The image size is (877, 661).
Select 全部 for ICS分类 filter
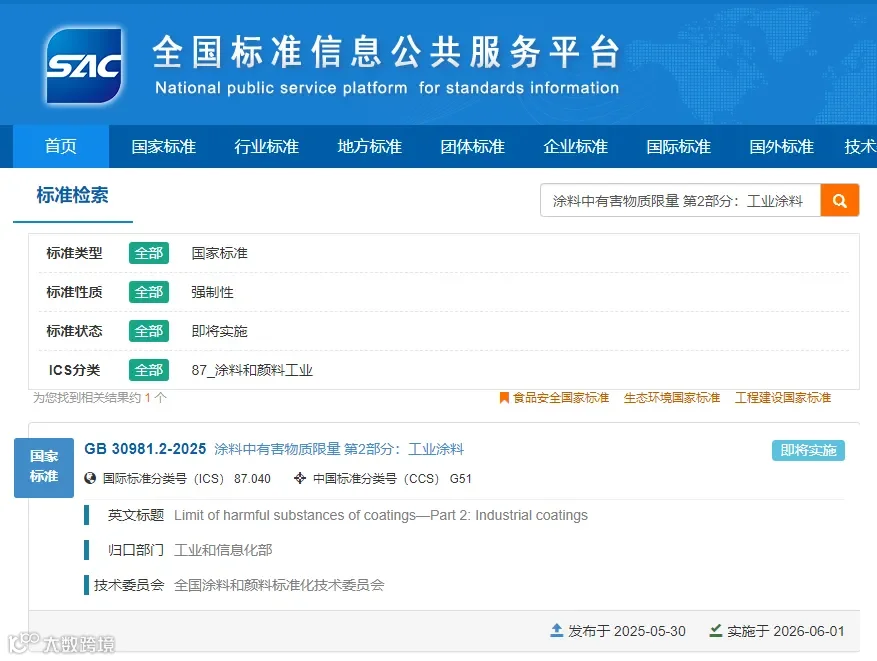(149, 370)
